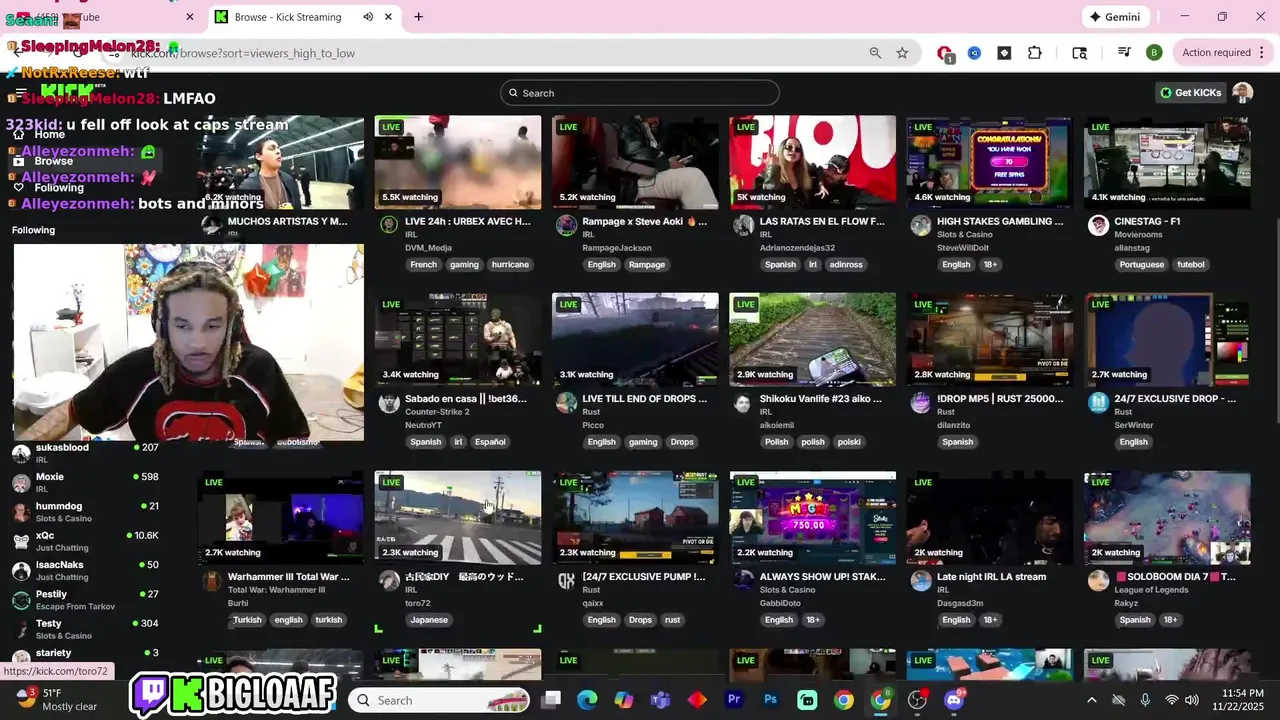Screen dimensions: 1280x720
Task: Click SerWinter channel avatar
Action: pos(1098,402)
